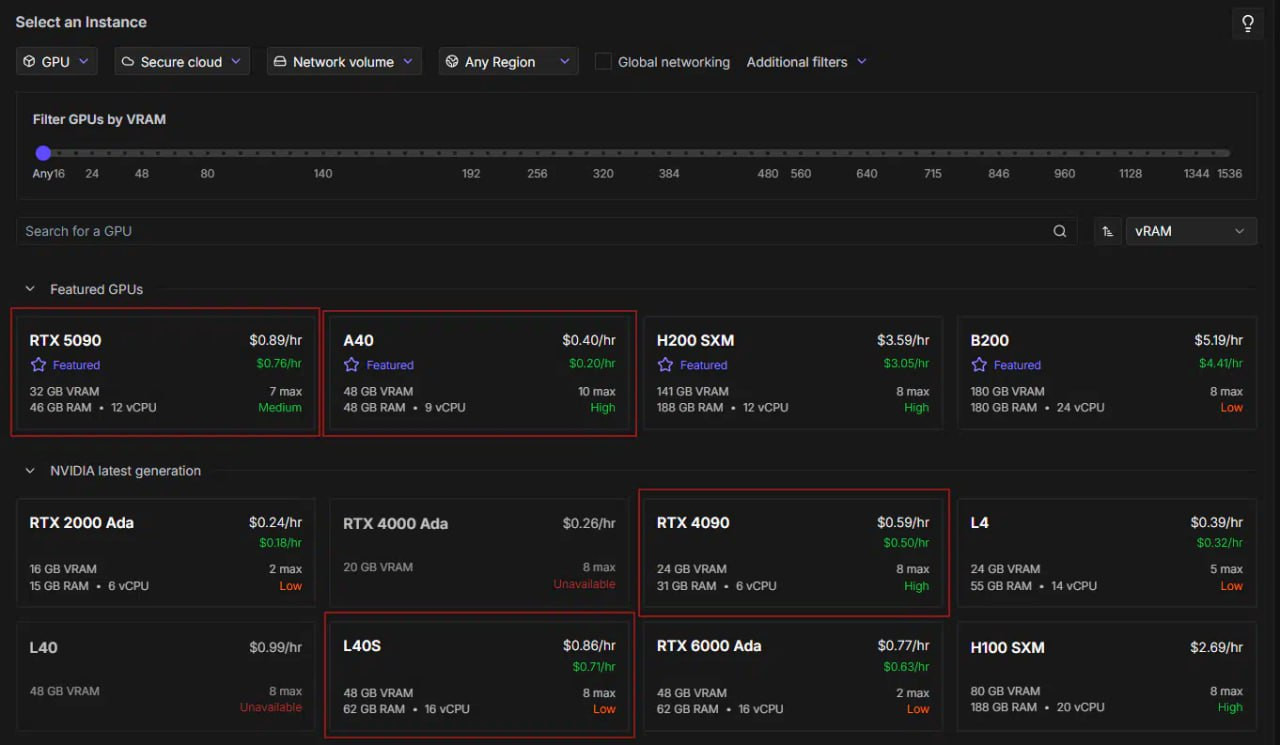Select the L40S GPU card
Screen dimensions: 1280x745
(479, 676)
